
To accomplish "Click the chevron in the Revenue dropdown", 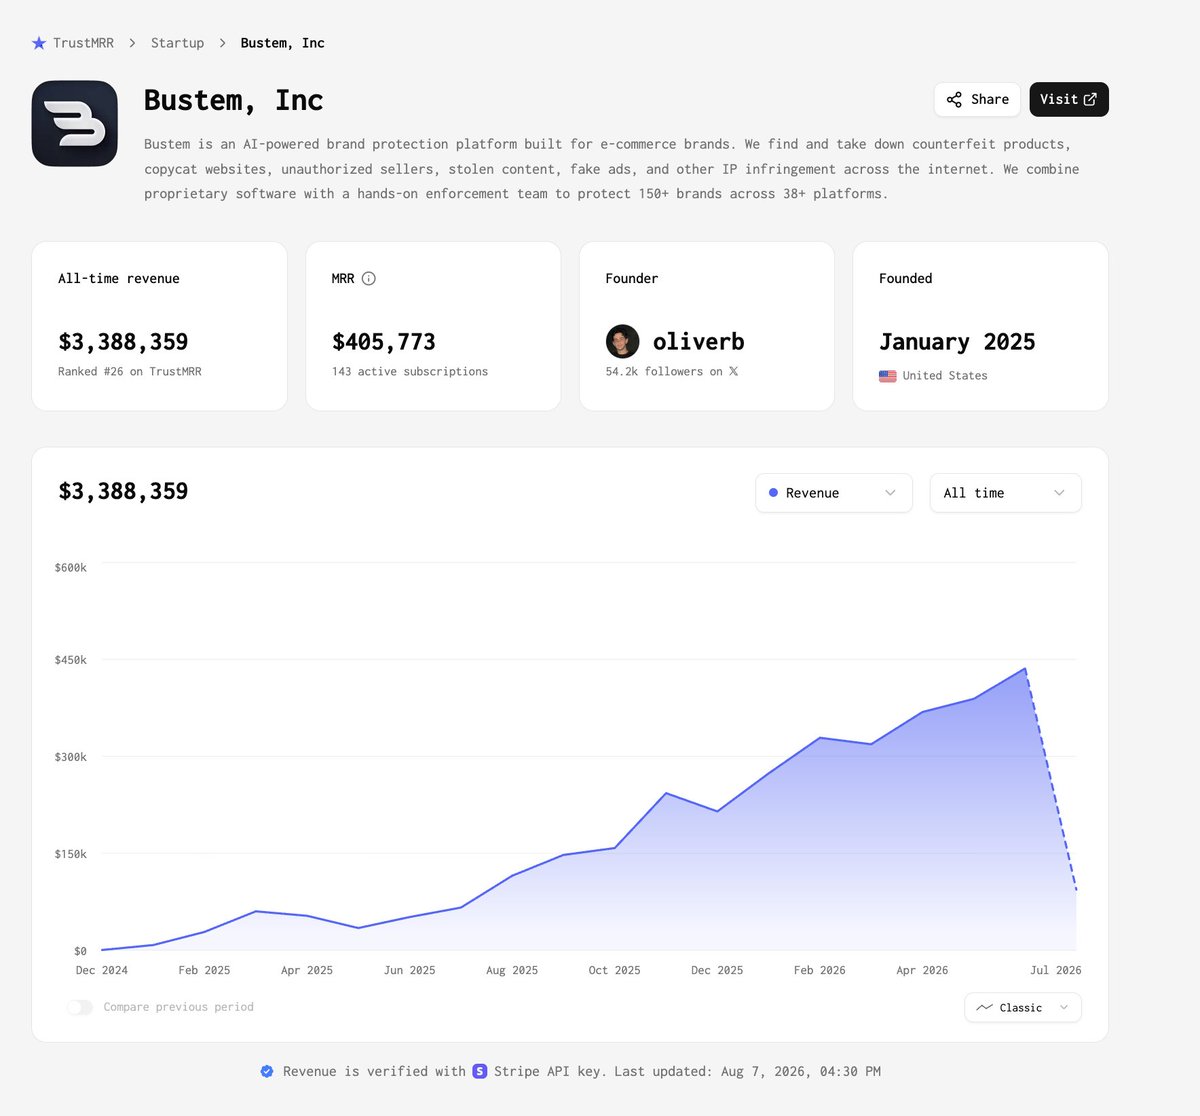I will click(x=890, y=493).
